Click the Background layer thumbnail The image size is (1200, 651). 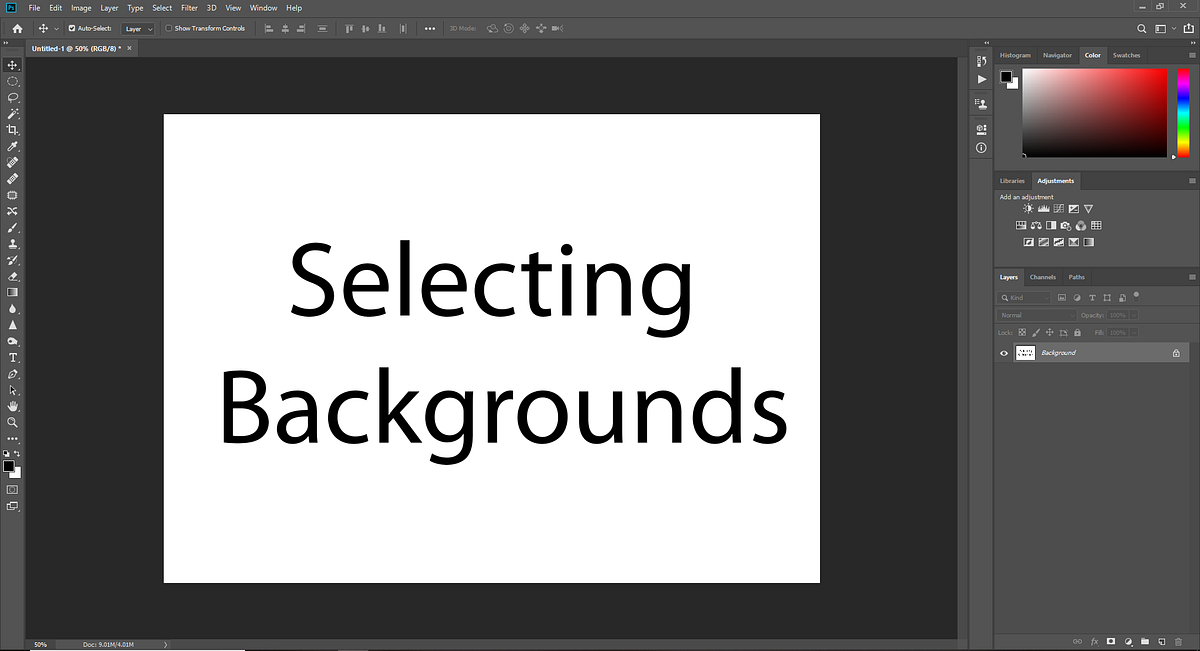pos(1025,352)
